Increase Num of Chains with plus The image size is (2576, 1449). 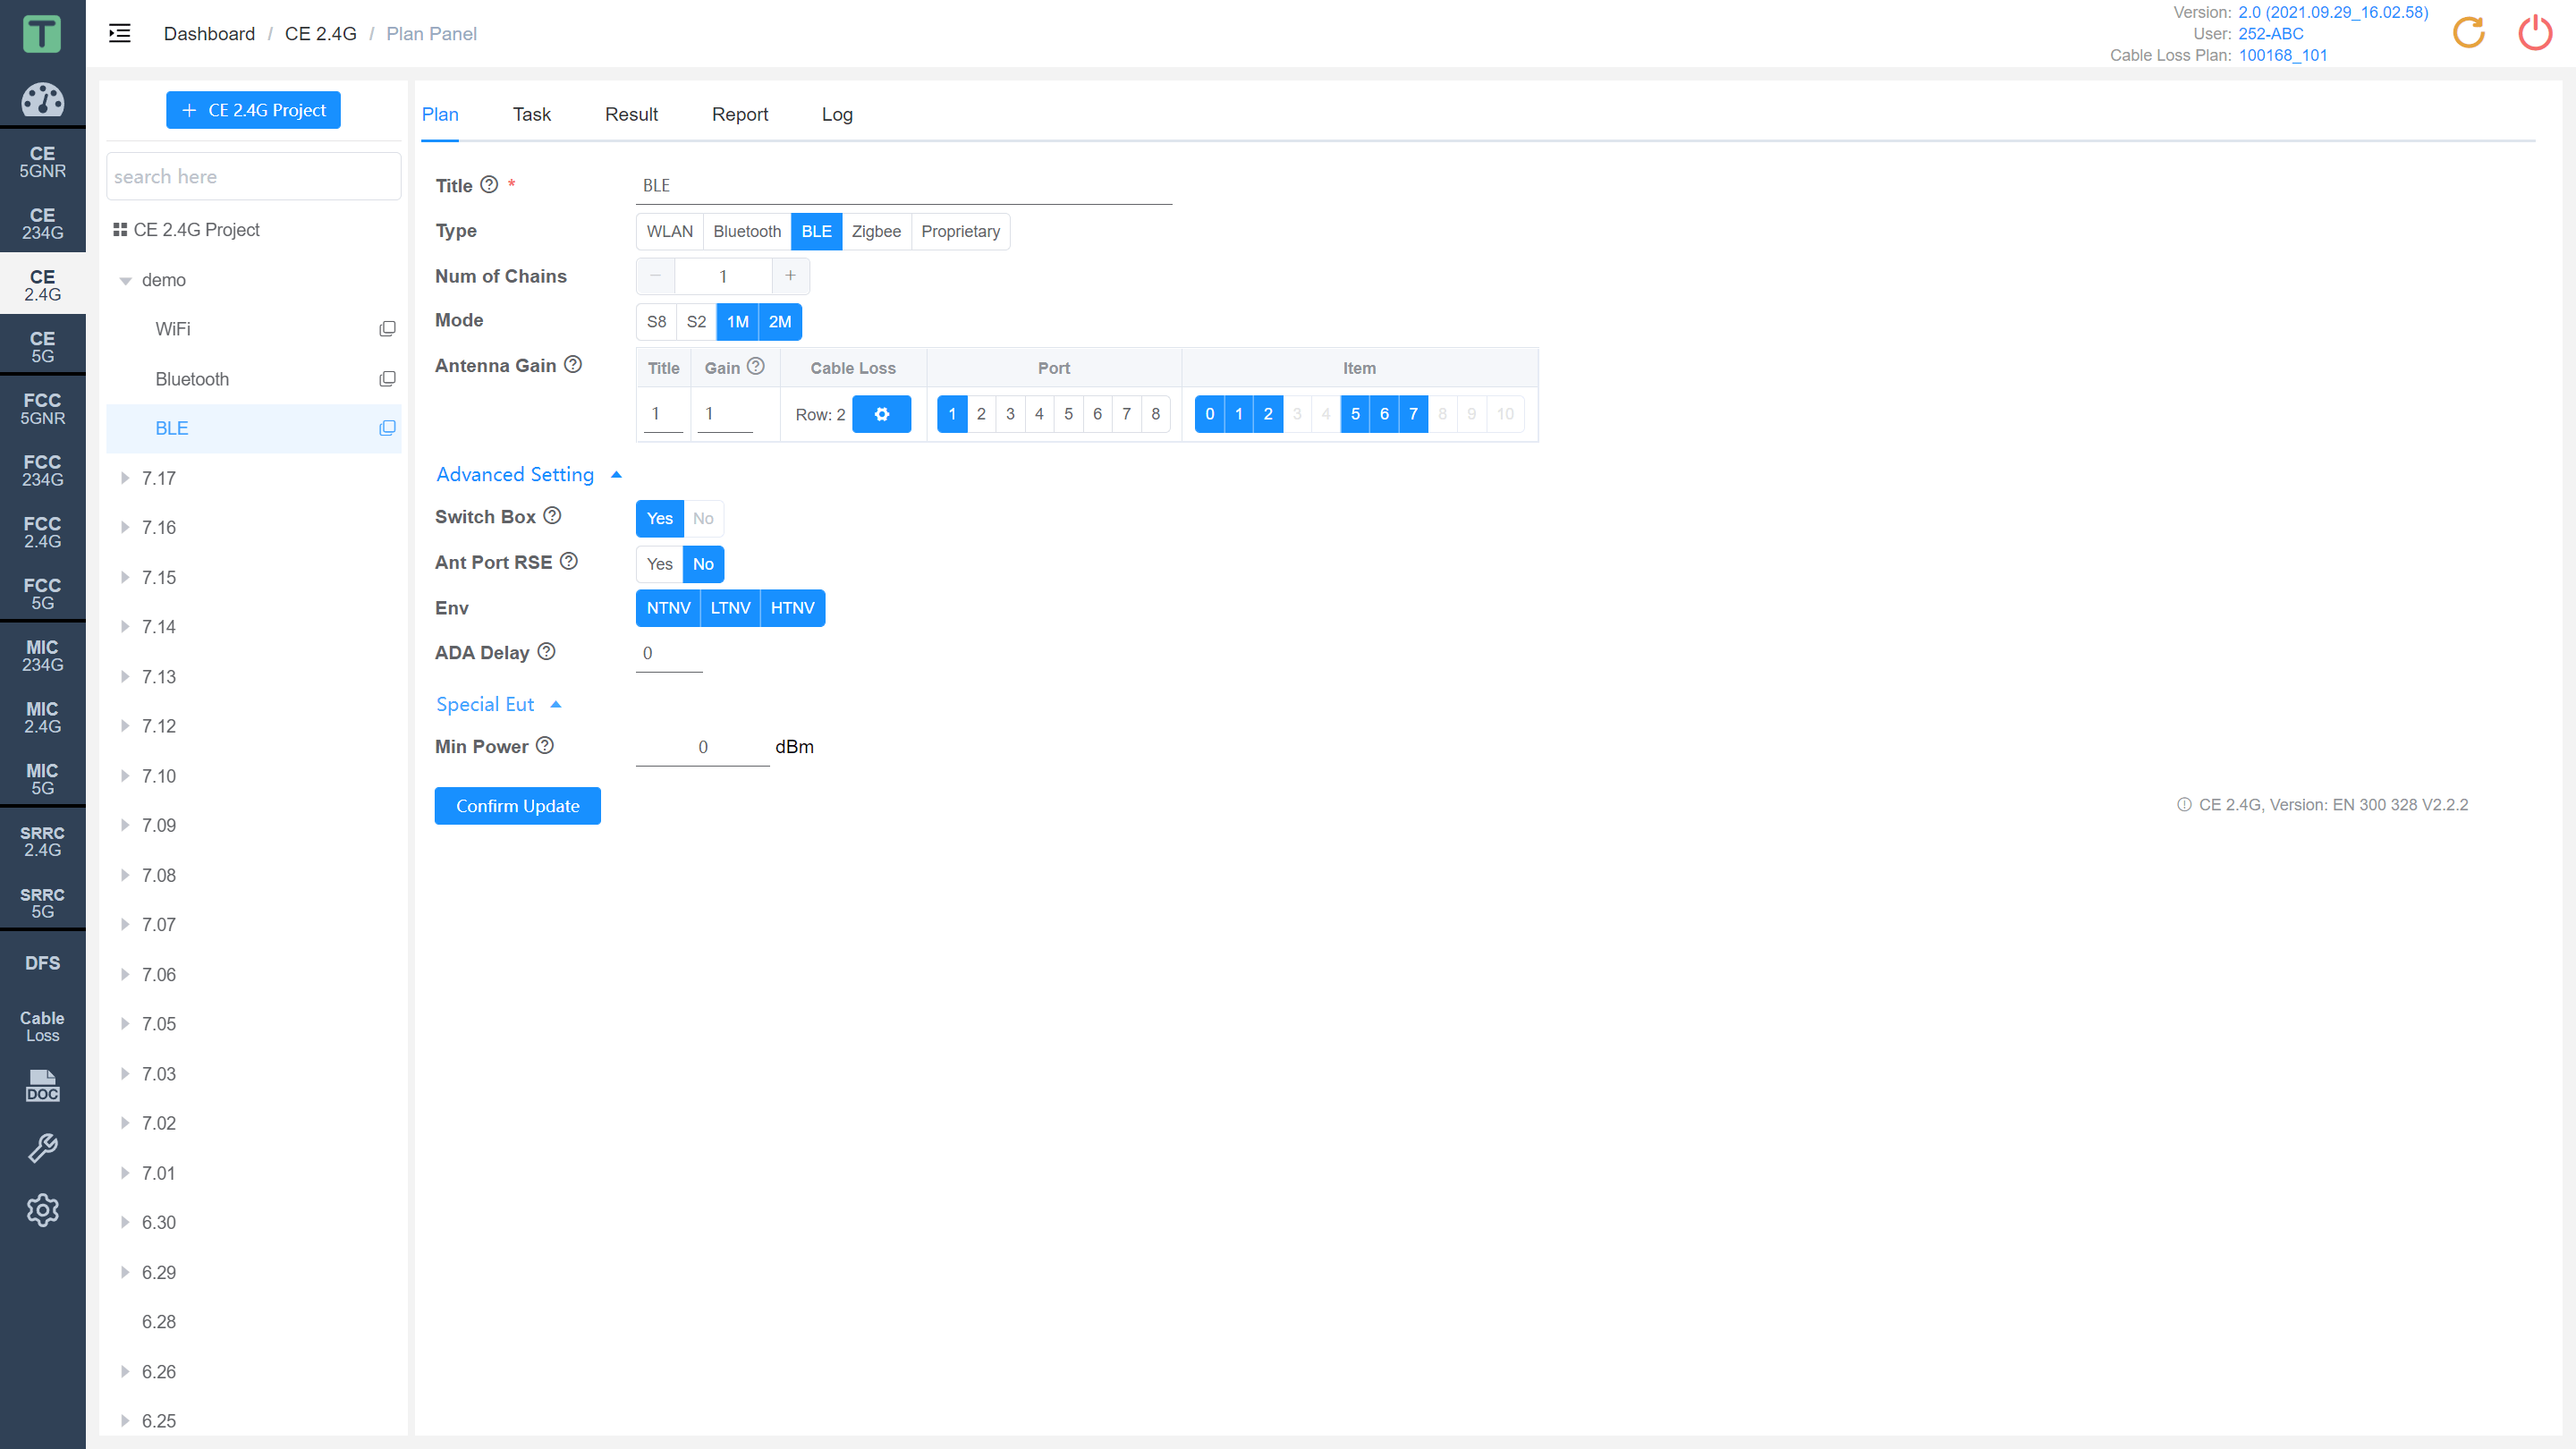[790, 276]
